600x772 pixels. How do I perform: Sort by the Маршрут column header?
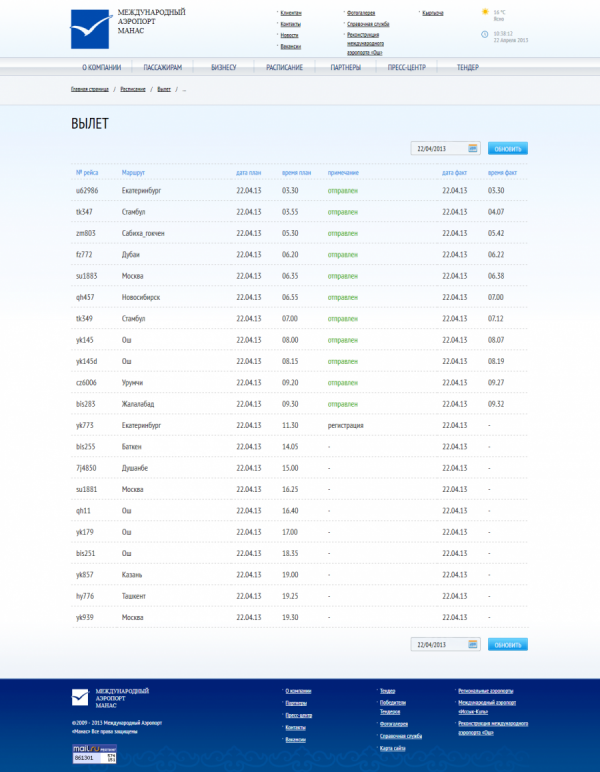(x=133, y=172)
